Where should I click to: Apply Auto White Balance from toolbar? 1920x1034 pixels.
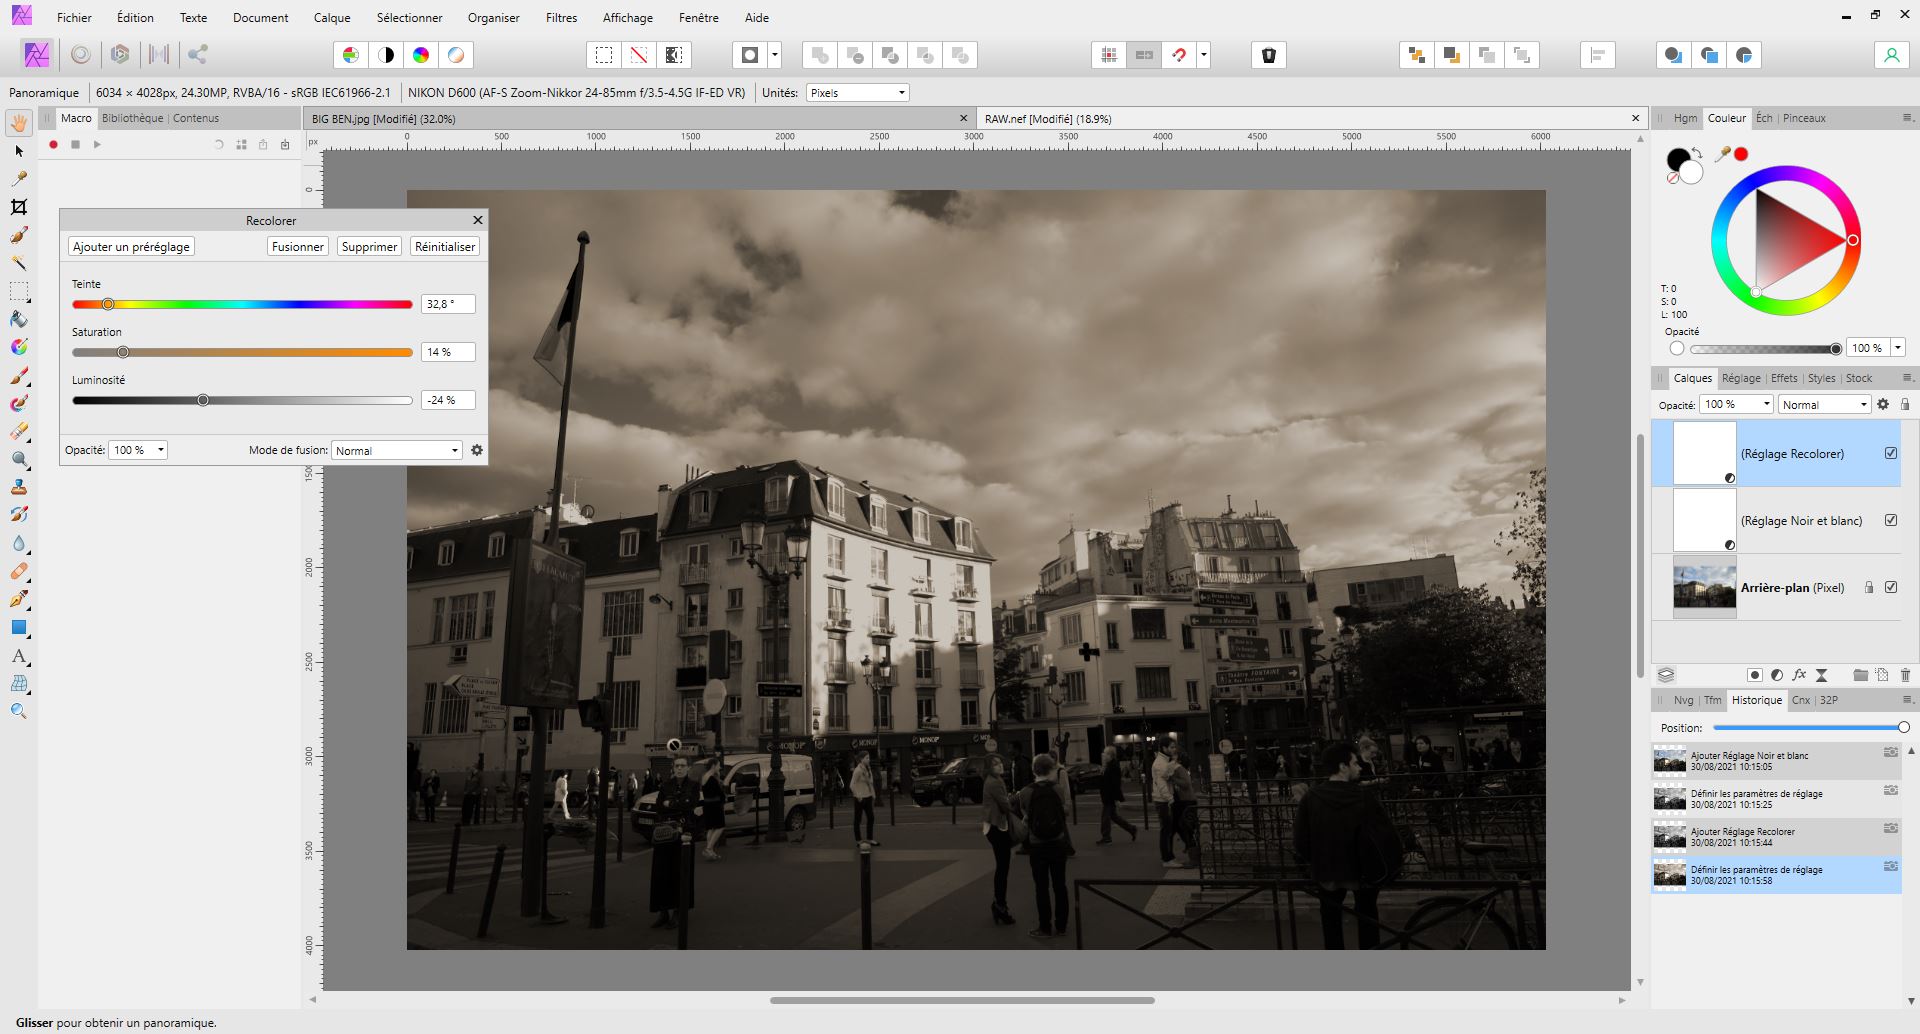click(456, 55)
